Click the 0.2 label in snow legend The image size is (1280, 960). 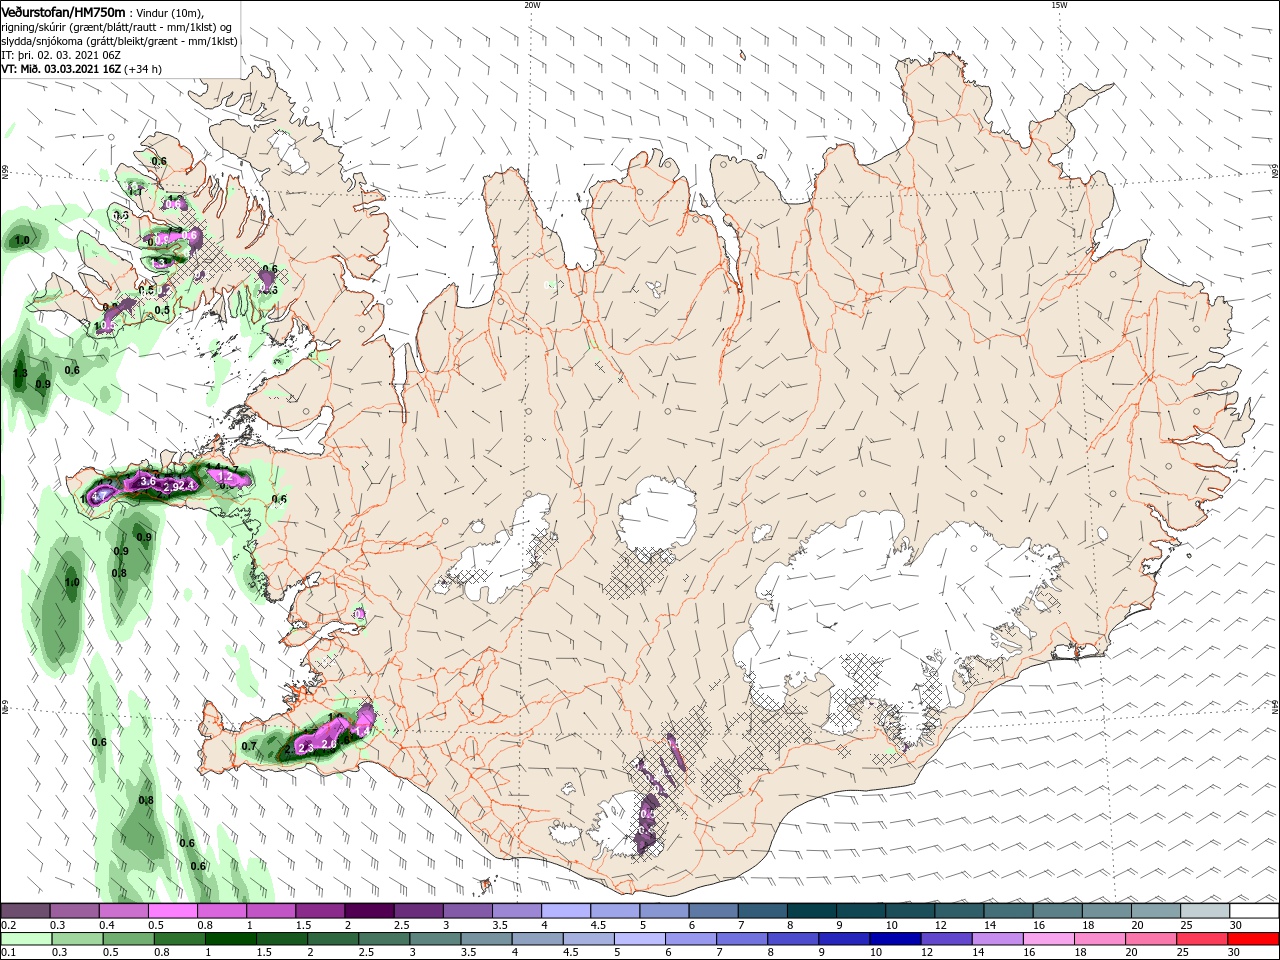tap(8, 925)
